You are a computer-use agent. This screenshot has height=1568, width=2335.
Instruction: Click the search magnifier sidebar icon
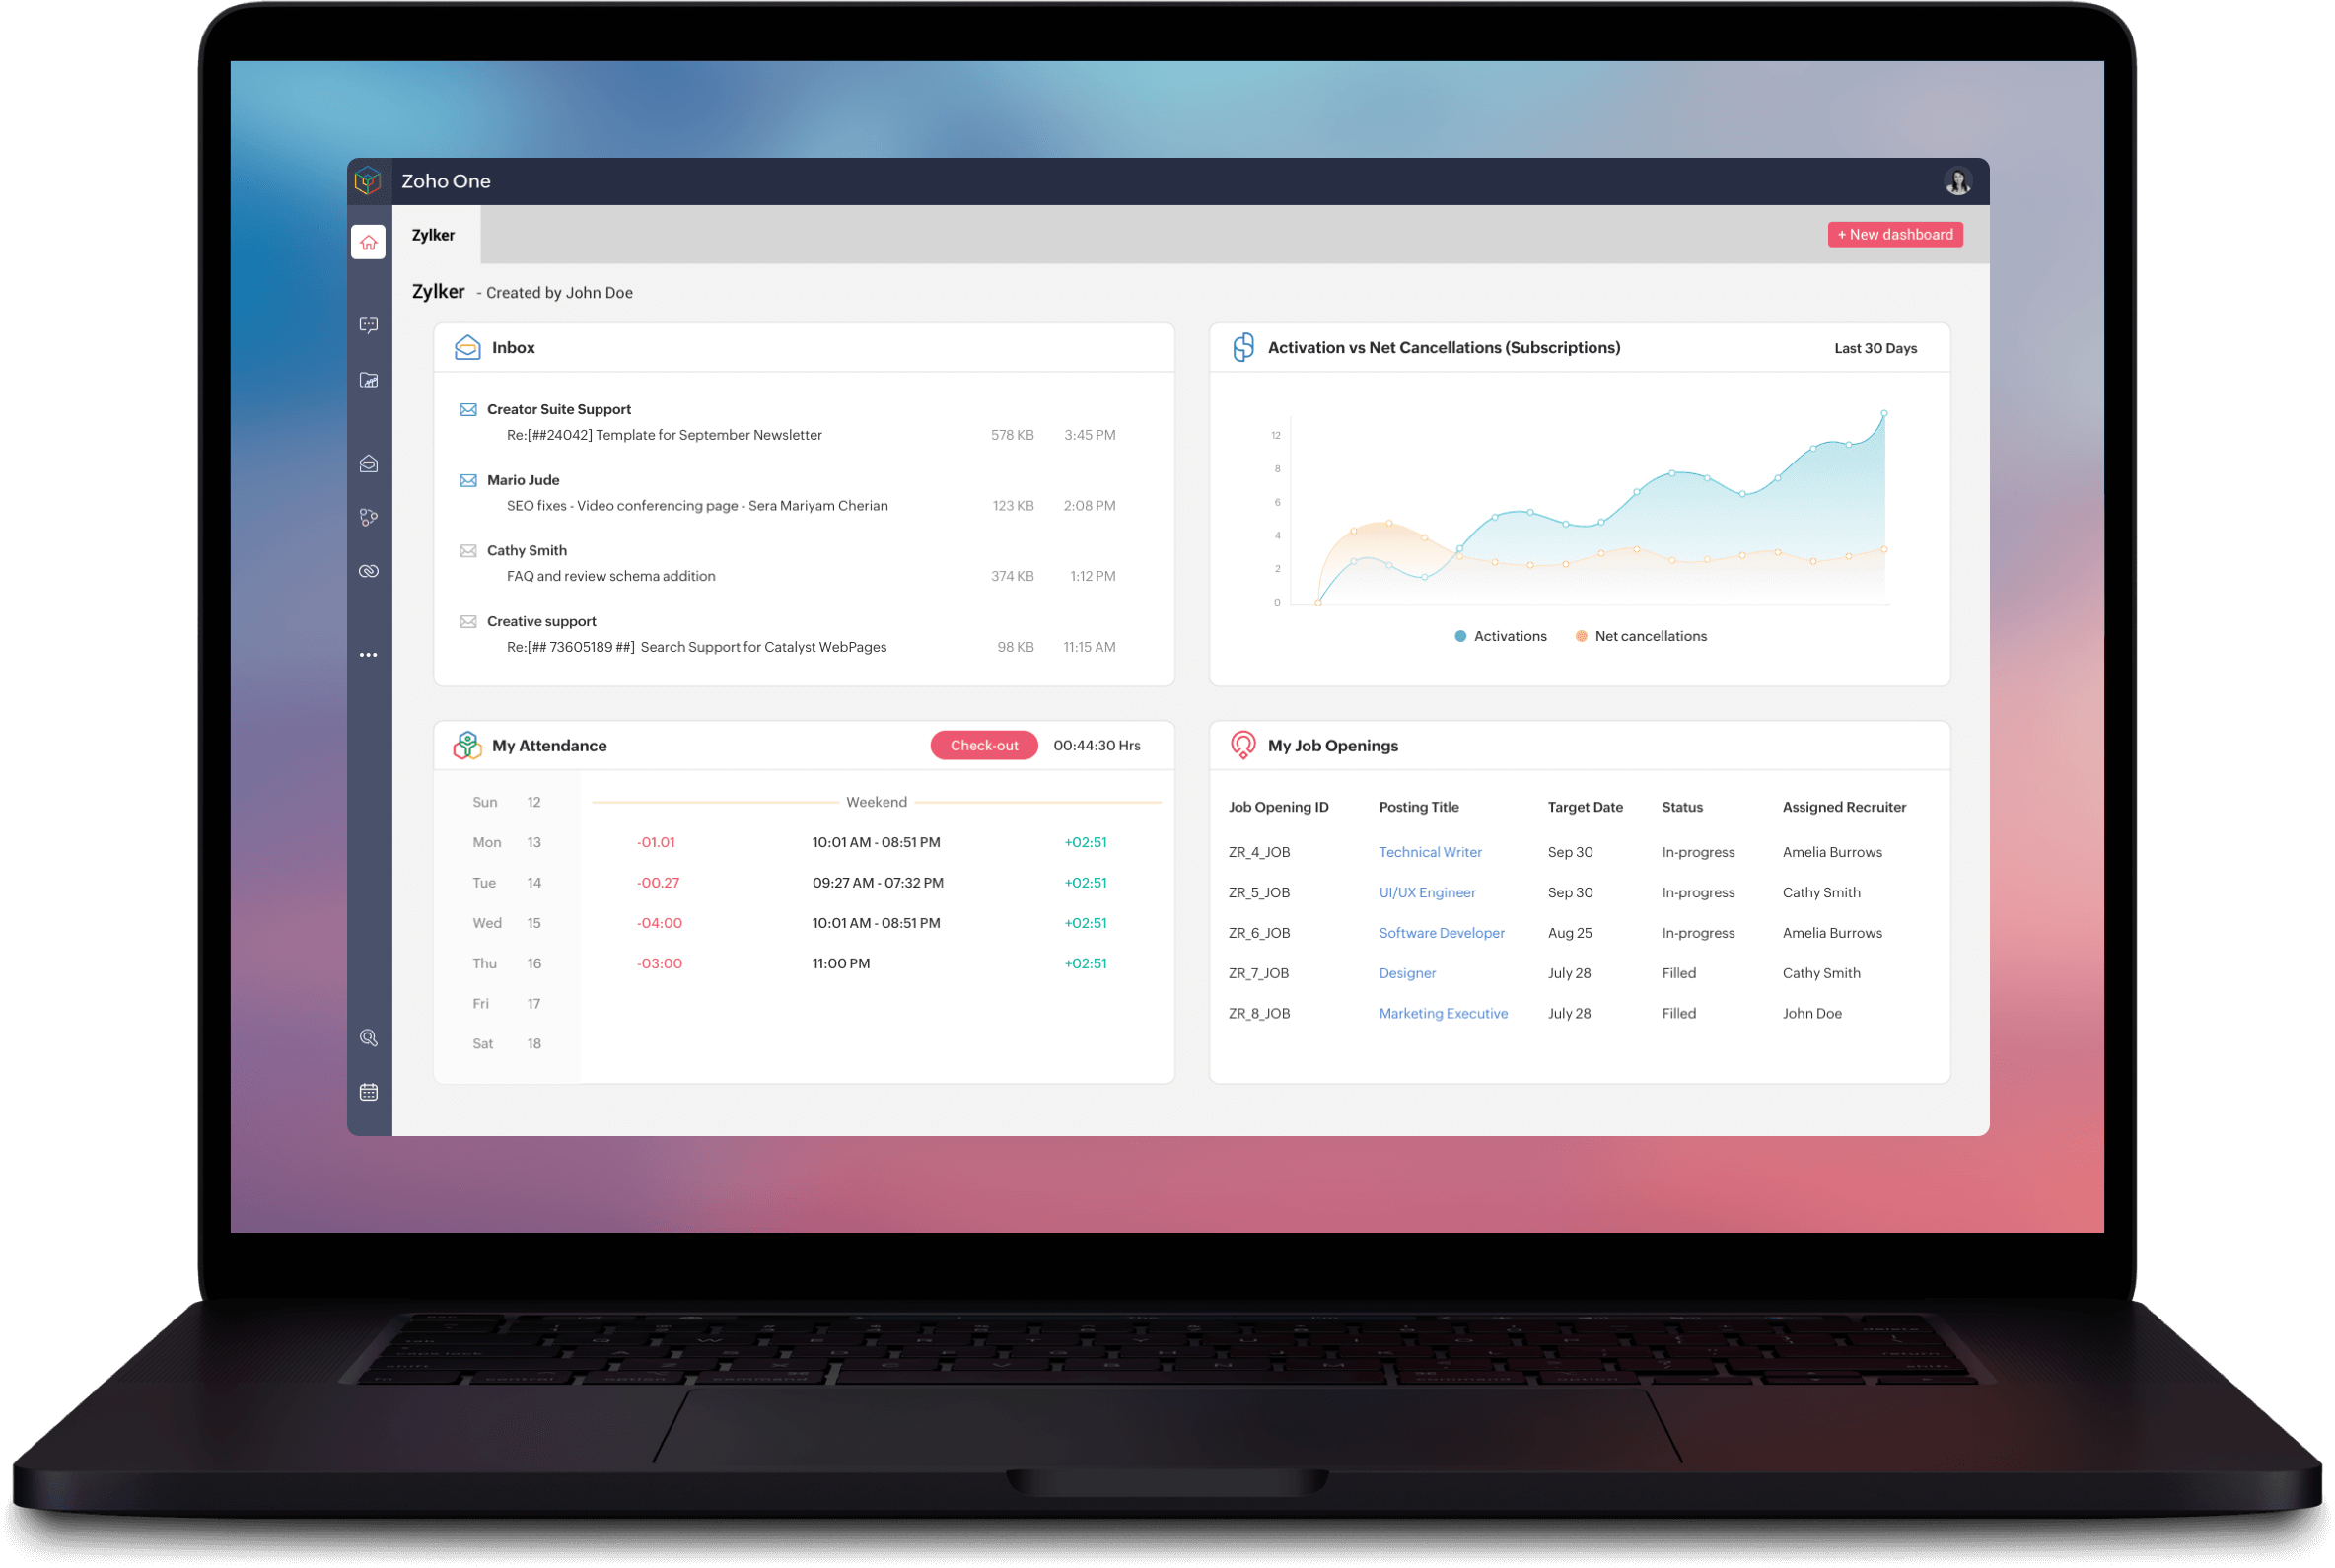coord(369,1036)
